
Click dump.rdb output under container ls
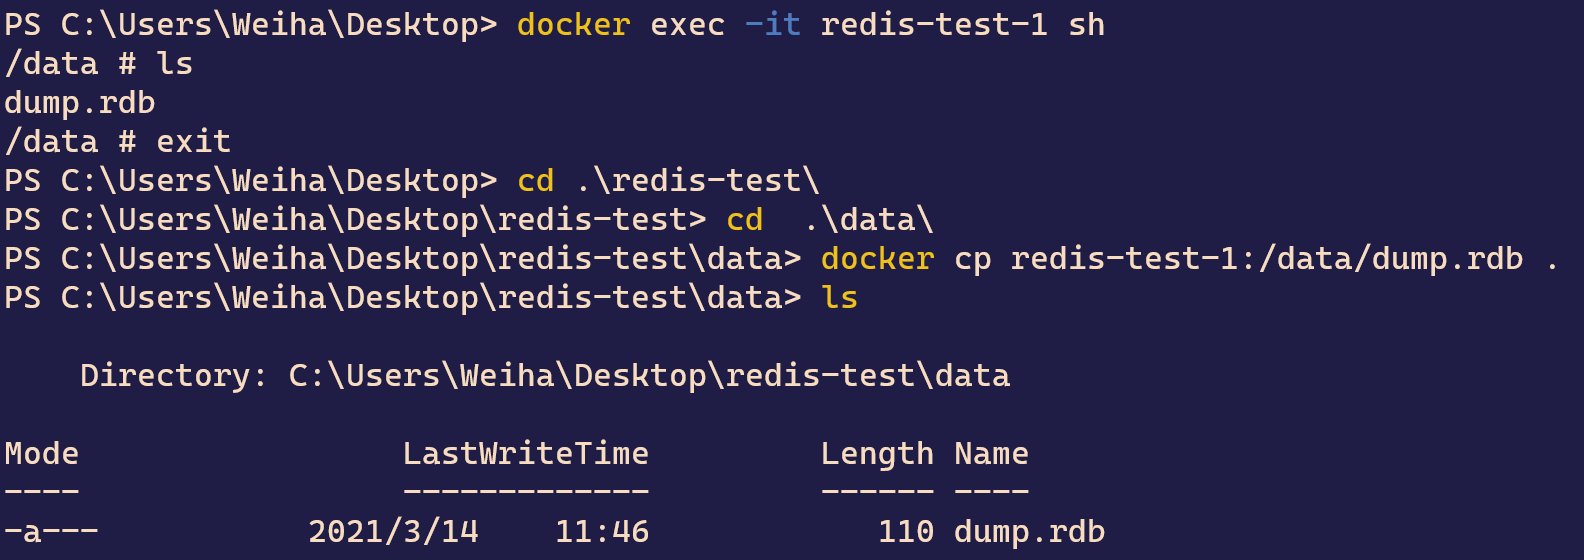pos(80,103)
